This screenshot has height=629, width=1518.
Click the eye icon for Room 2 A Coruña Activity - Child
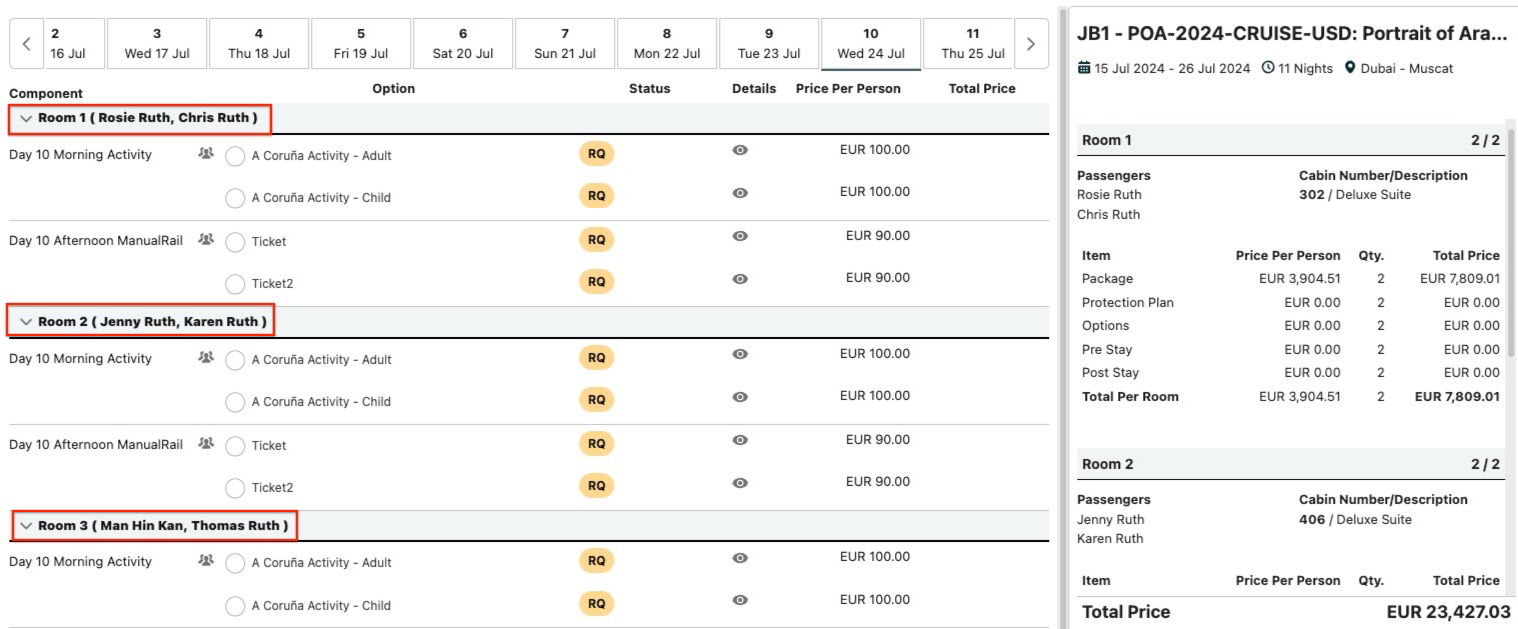pyautogui.click(x=740, y=396)
